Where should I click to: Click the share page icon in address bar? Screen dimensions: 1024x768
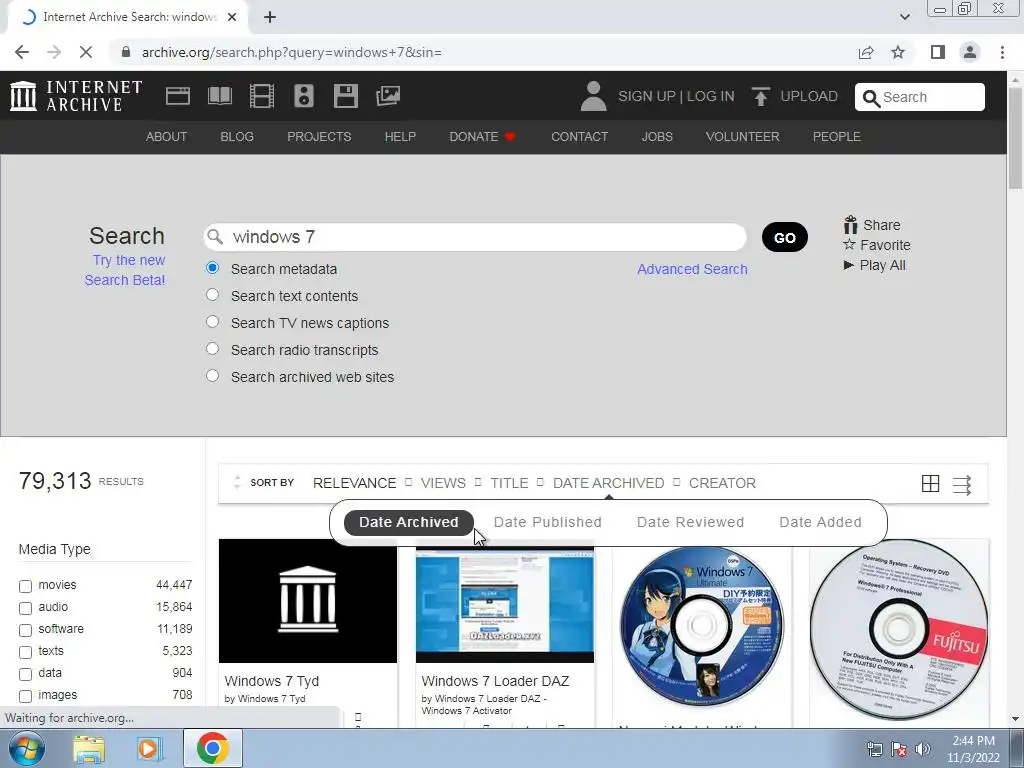[866, 52]
